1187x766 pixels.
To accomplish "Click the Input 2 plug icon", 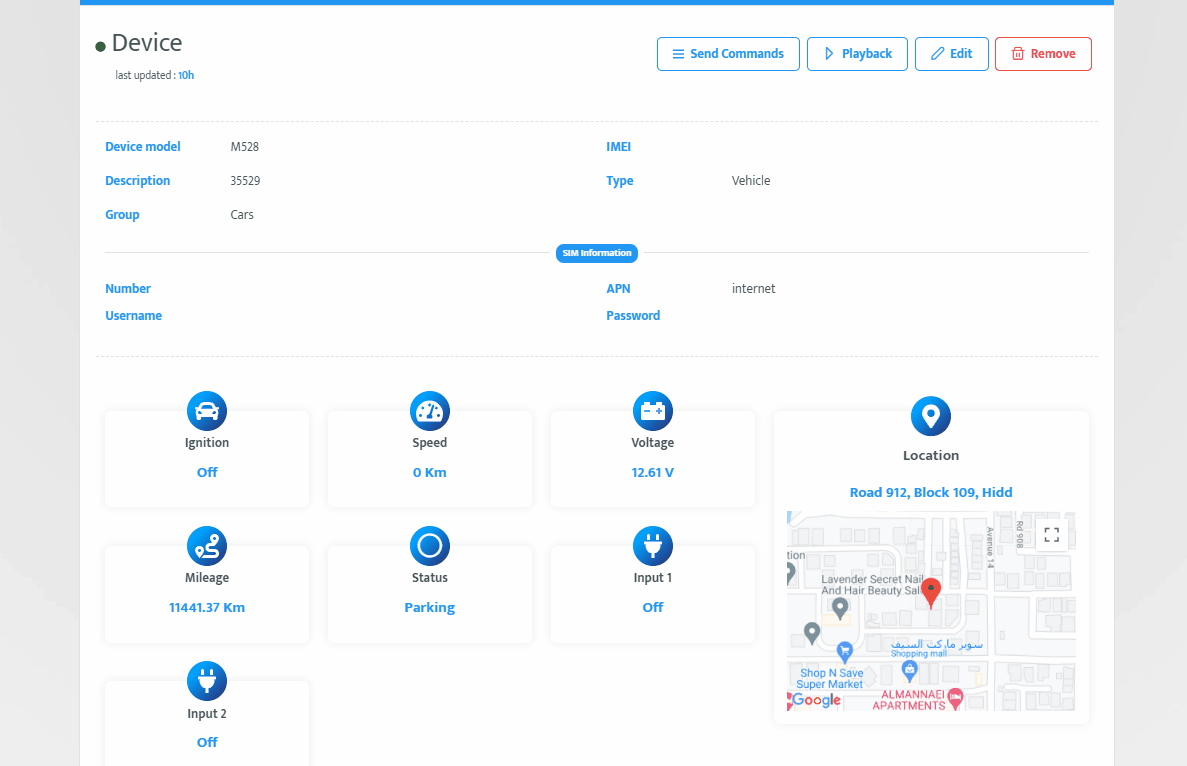I will click(x=207, y=681).
